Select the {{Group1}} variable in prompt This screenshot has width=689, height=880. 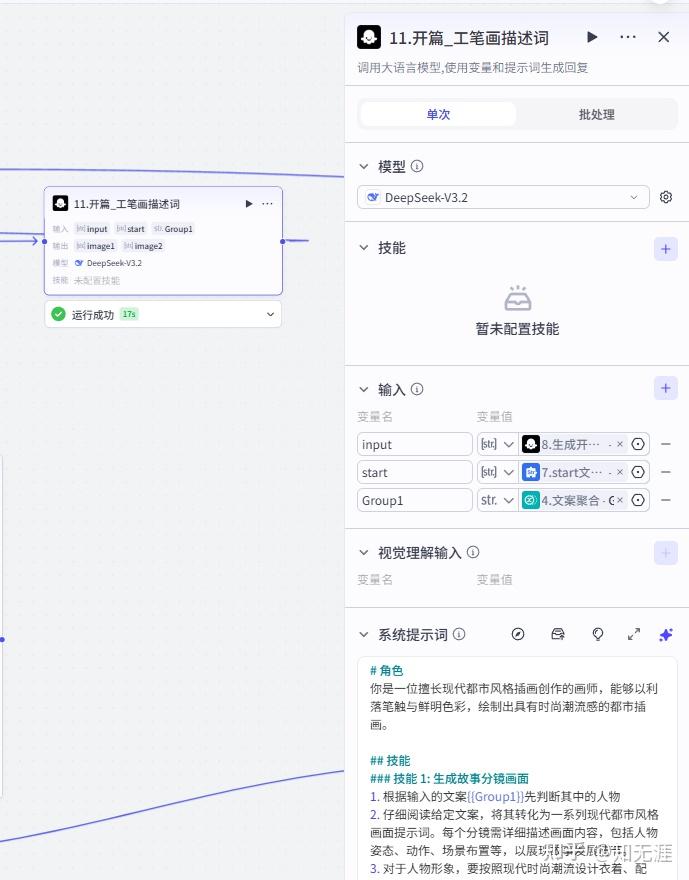click(495, 796)
